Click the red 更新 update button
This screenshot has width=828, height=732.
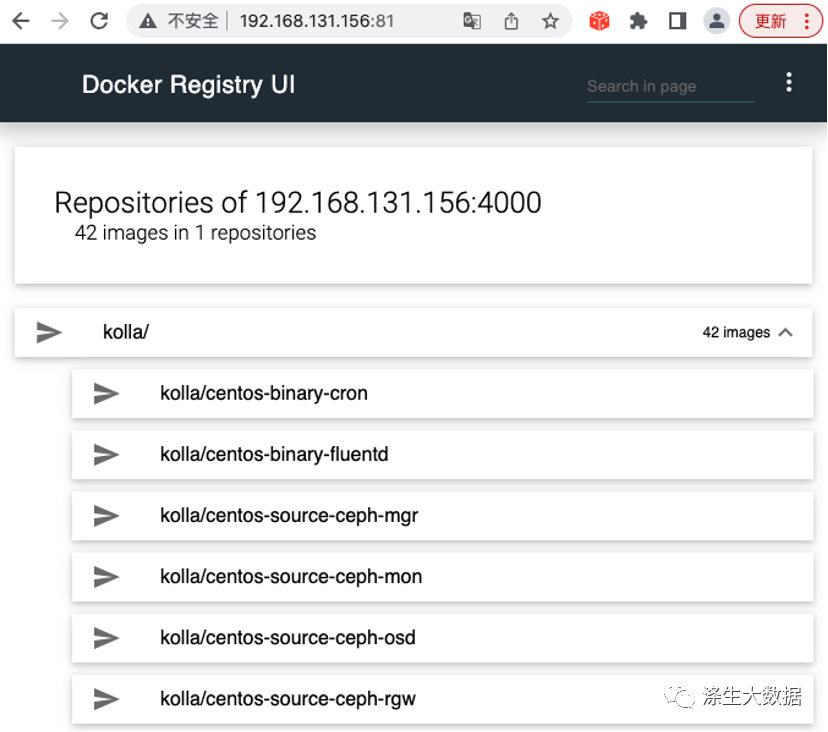(780, 21)
